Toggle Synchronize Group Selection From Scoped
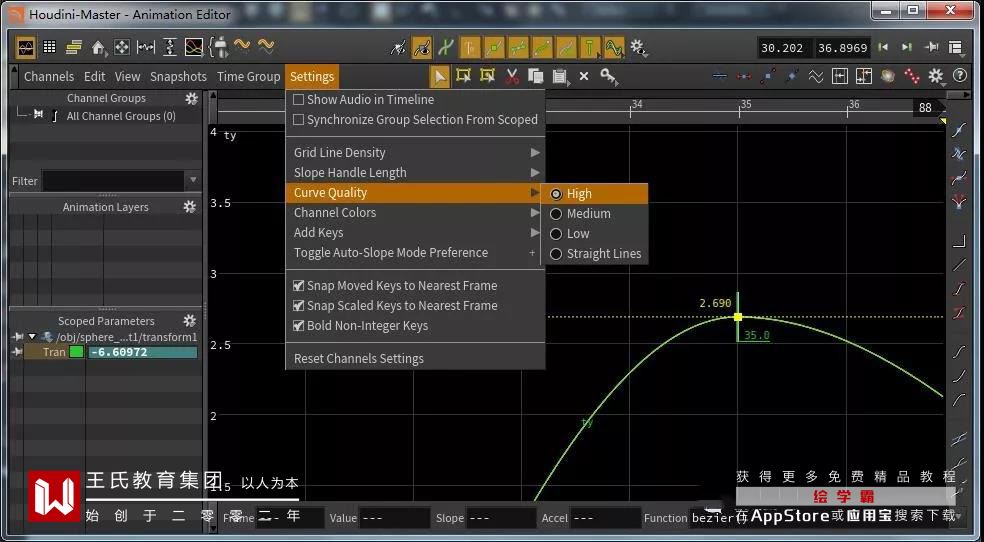 pyautogui.click(x=299, y=120)
